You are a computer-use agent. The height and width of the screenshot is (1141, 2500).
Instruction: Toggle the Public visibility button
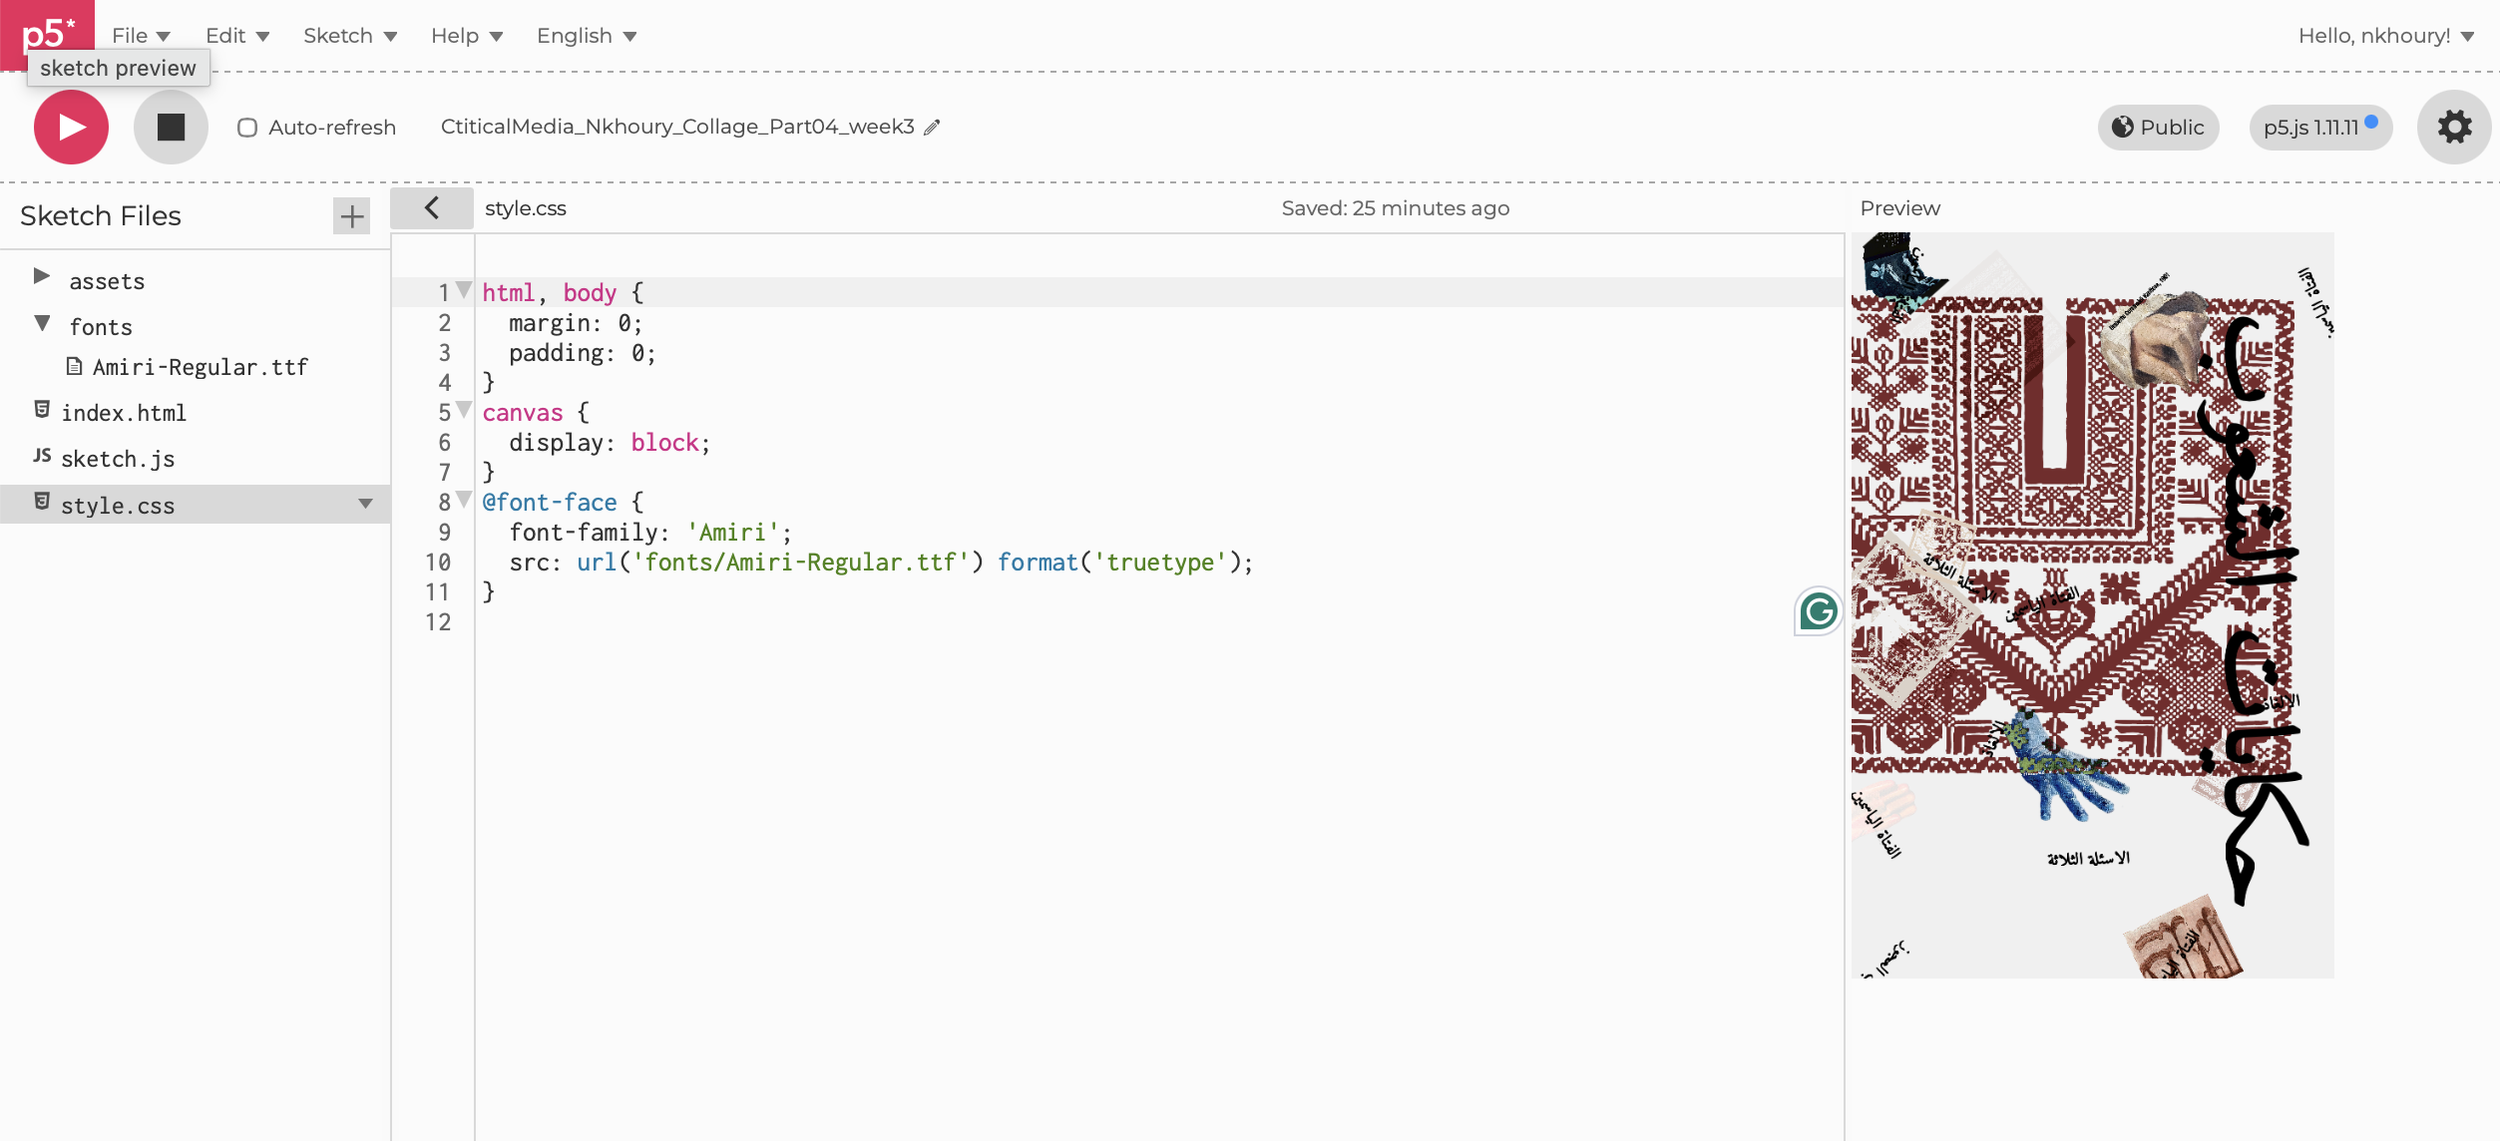point(2158,128)
